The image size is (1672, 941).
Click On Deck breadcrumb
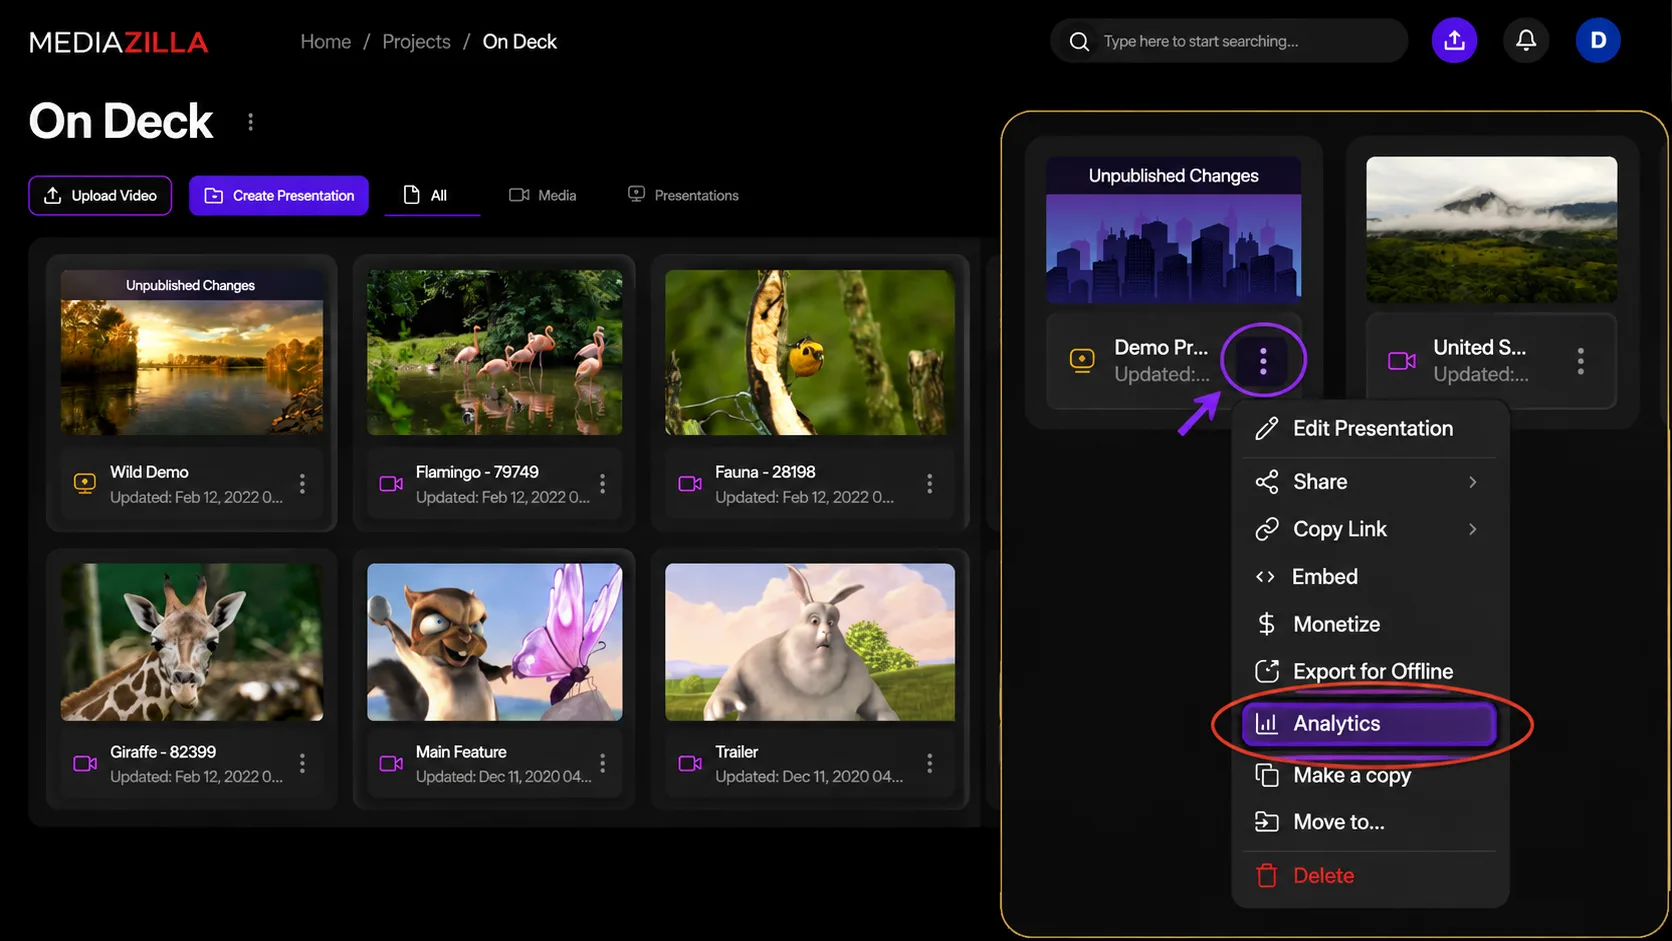click(x=520, y=42)
